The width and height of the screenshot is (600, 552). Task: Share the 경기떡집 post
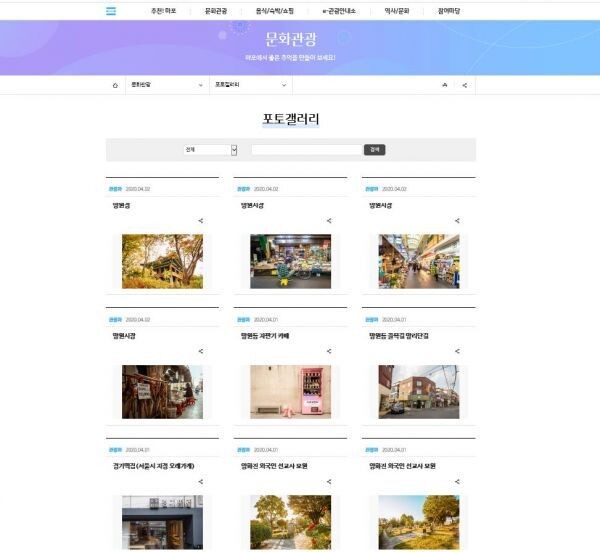201,481
